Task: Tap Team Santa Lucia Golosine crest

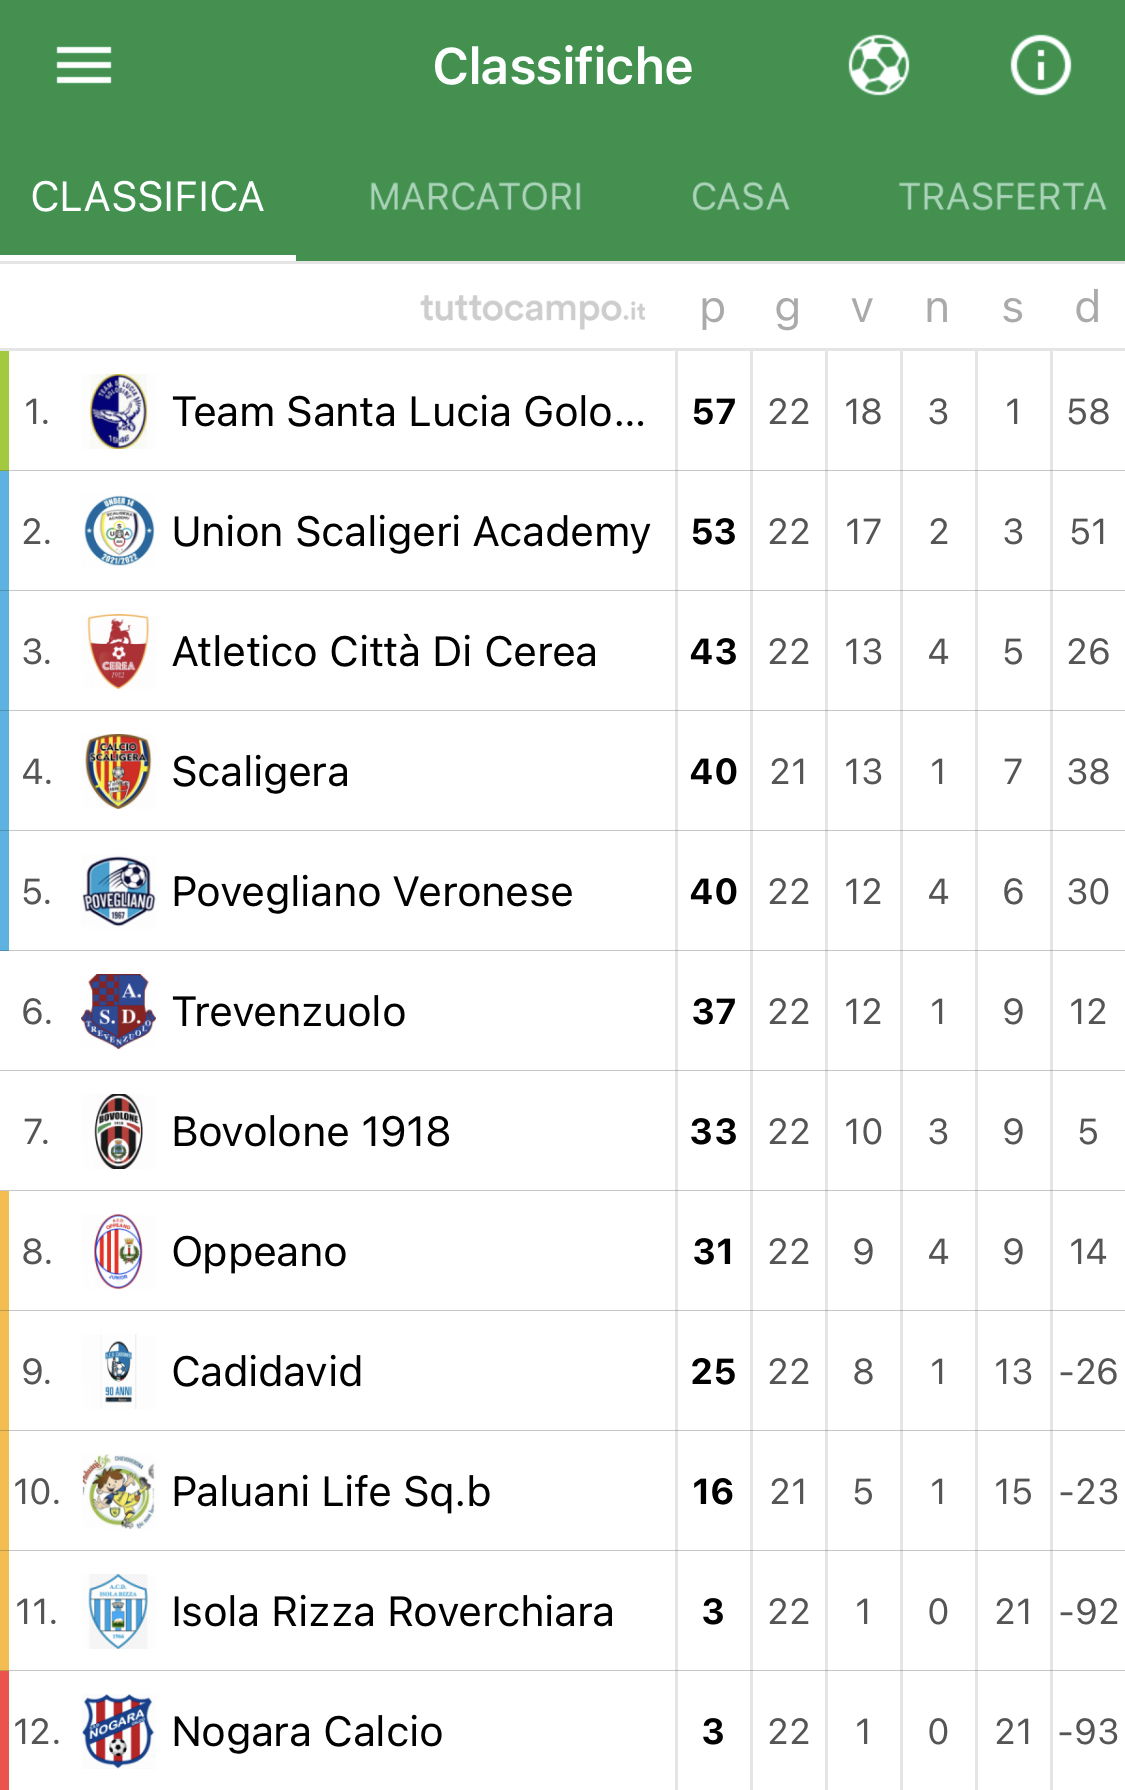Action: click(118, 411)
